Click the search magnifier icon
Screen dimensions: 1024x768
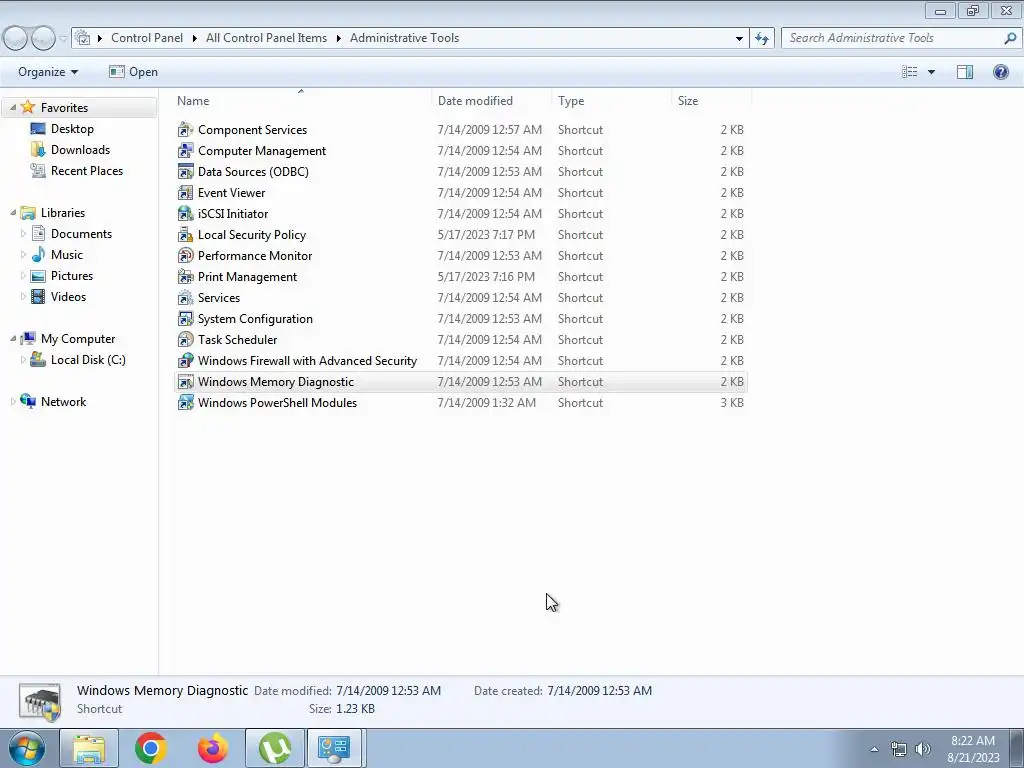1010,38
